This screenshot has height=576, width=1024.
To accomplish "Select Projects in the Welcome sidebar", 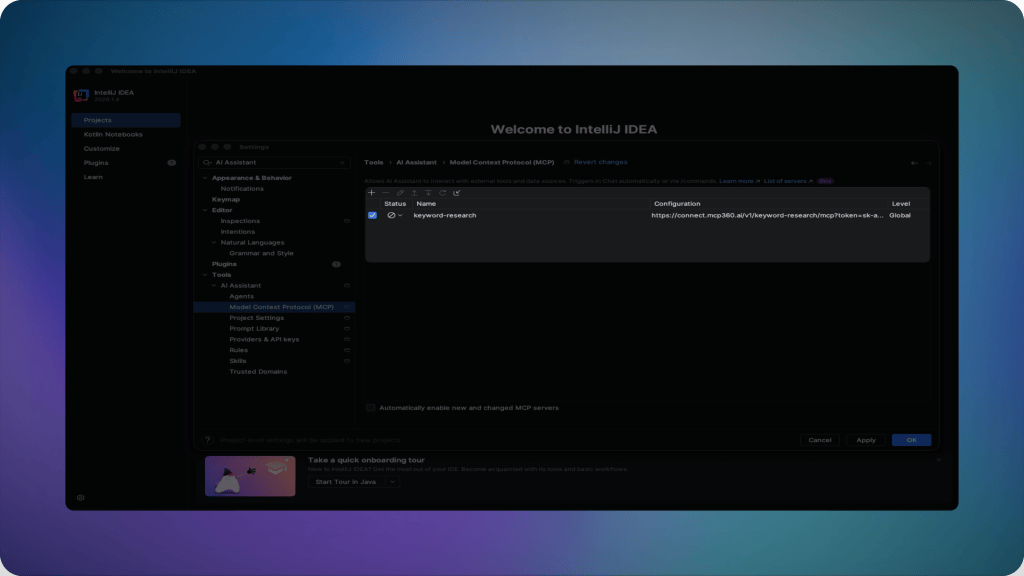I will (126, 120).
